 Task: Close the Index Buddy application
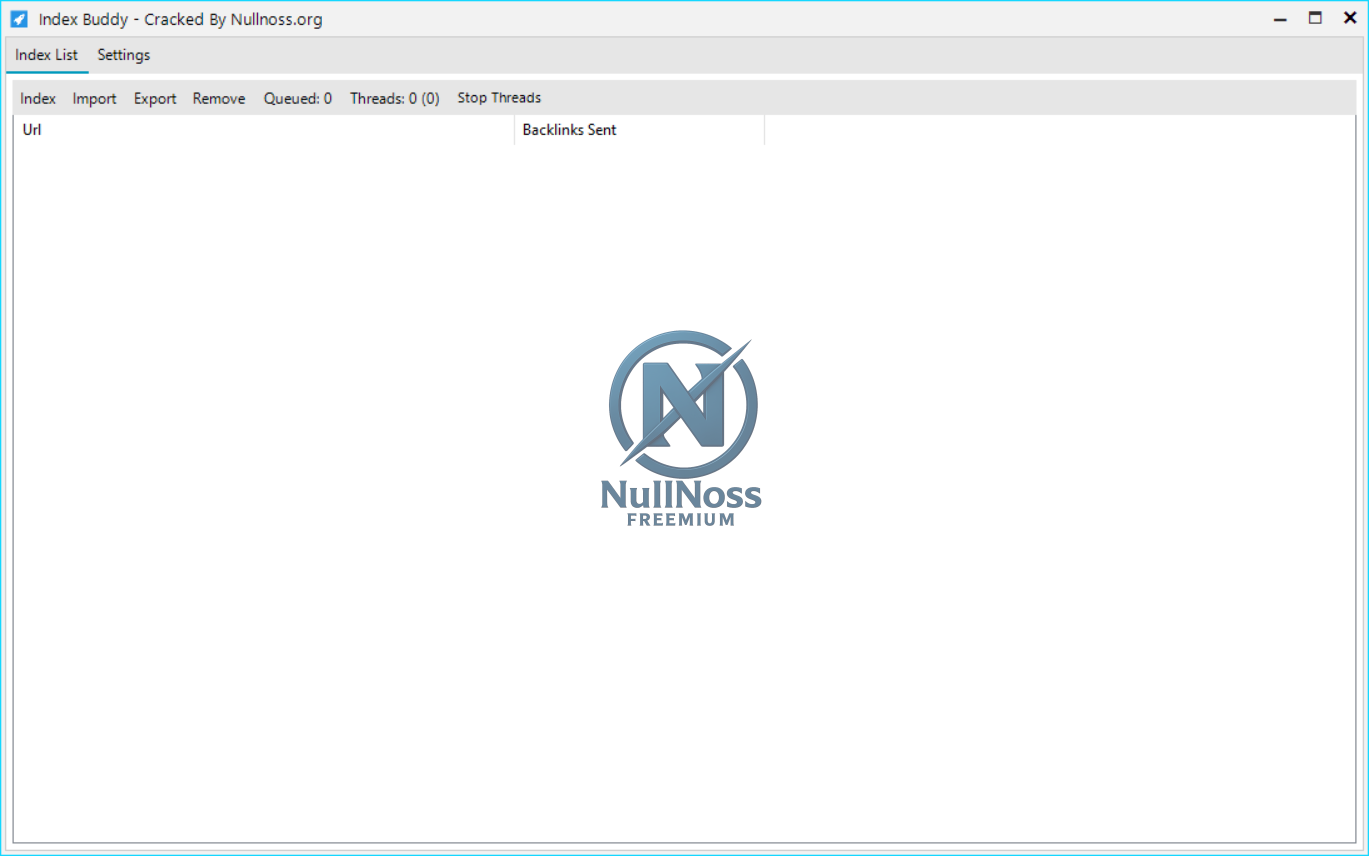coord(1349,18)
